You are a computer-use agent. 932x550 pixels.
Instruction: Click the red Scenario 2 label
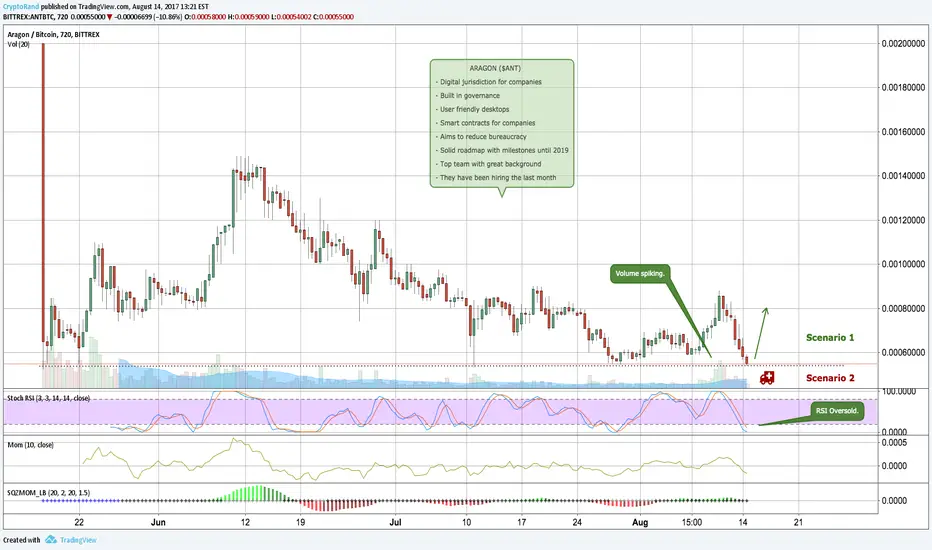click(x=830, y=378)
